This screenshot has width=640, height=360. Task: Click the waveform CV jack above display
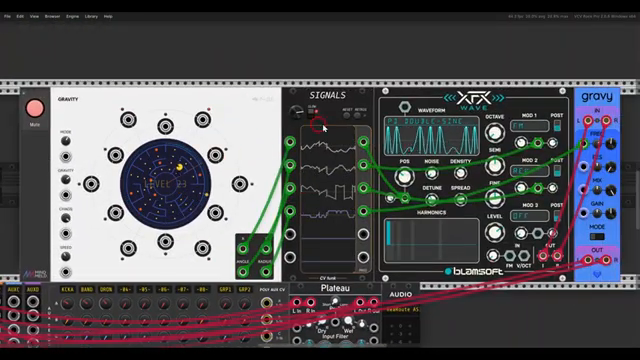pos(404,107)
